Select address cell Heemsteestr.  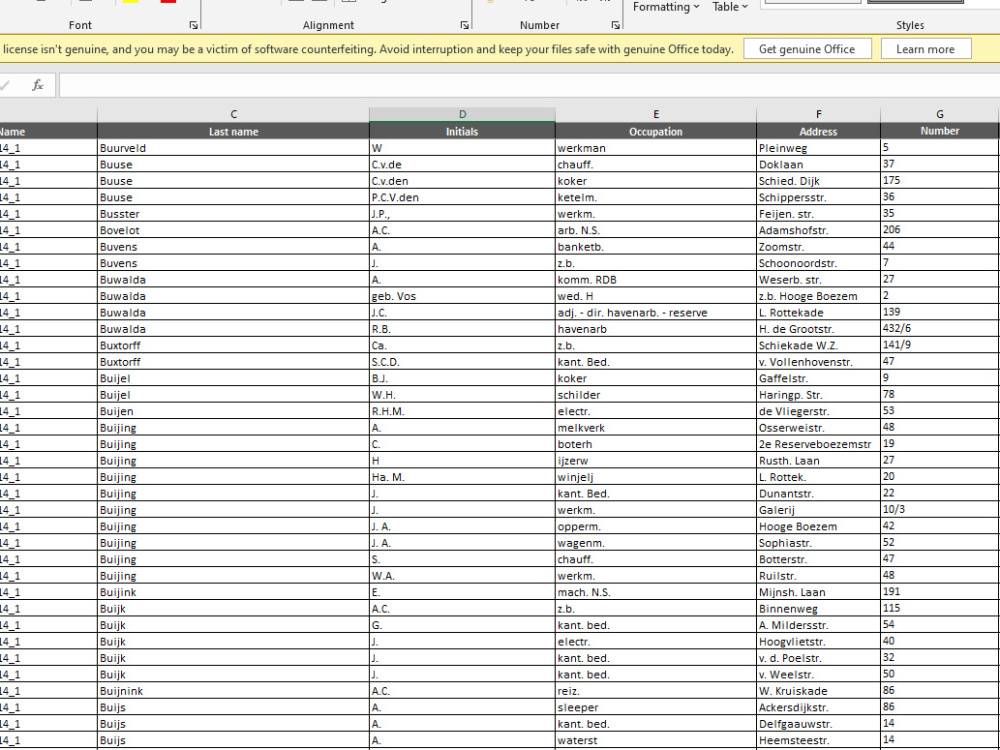click(x=818, y=740)
